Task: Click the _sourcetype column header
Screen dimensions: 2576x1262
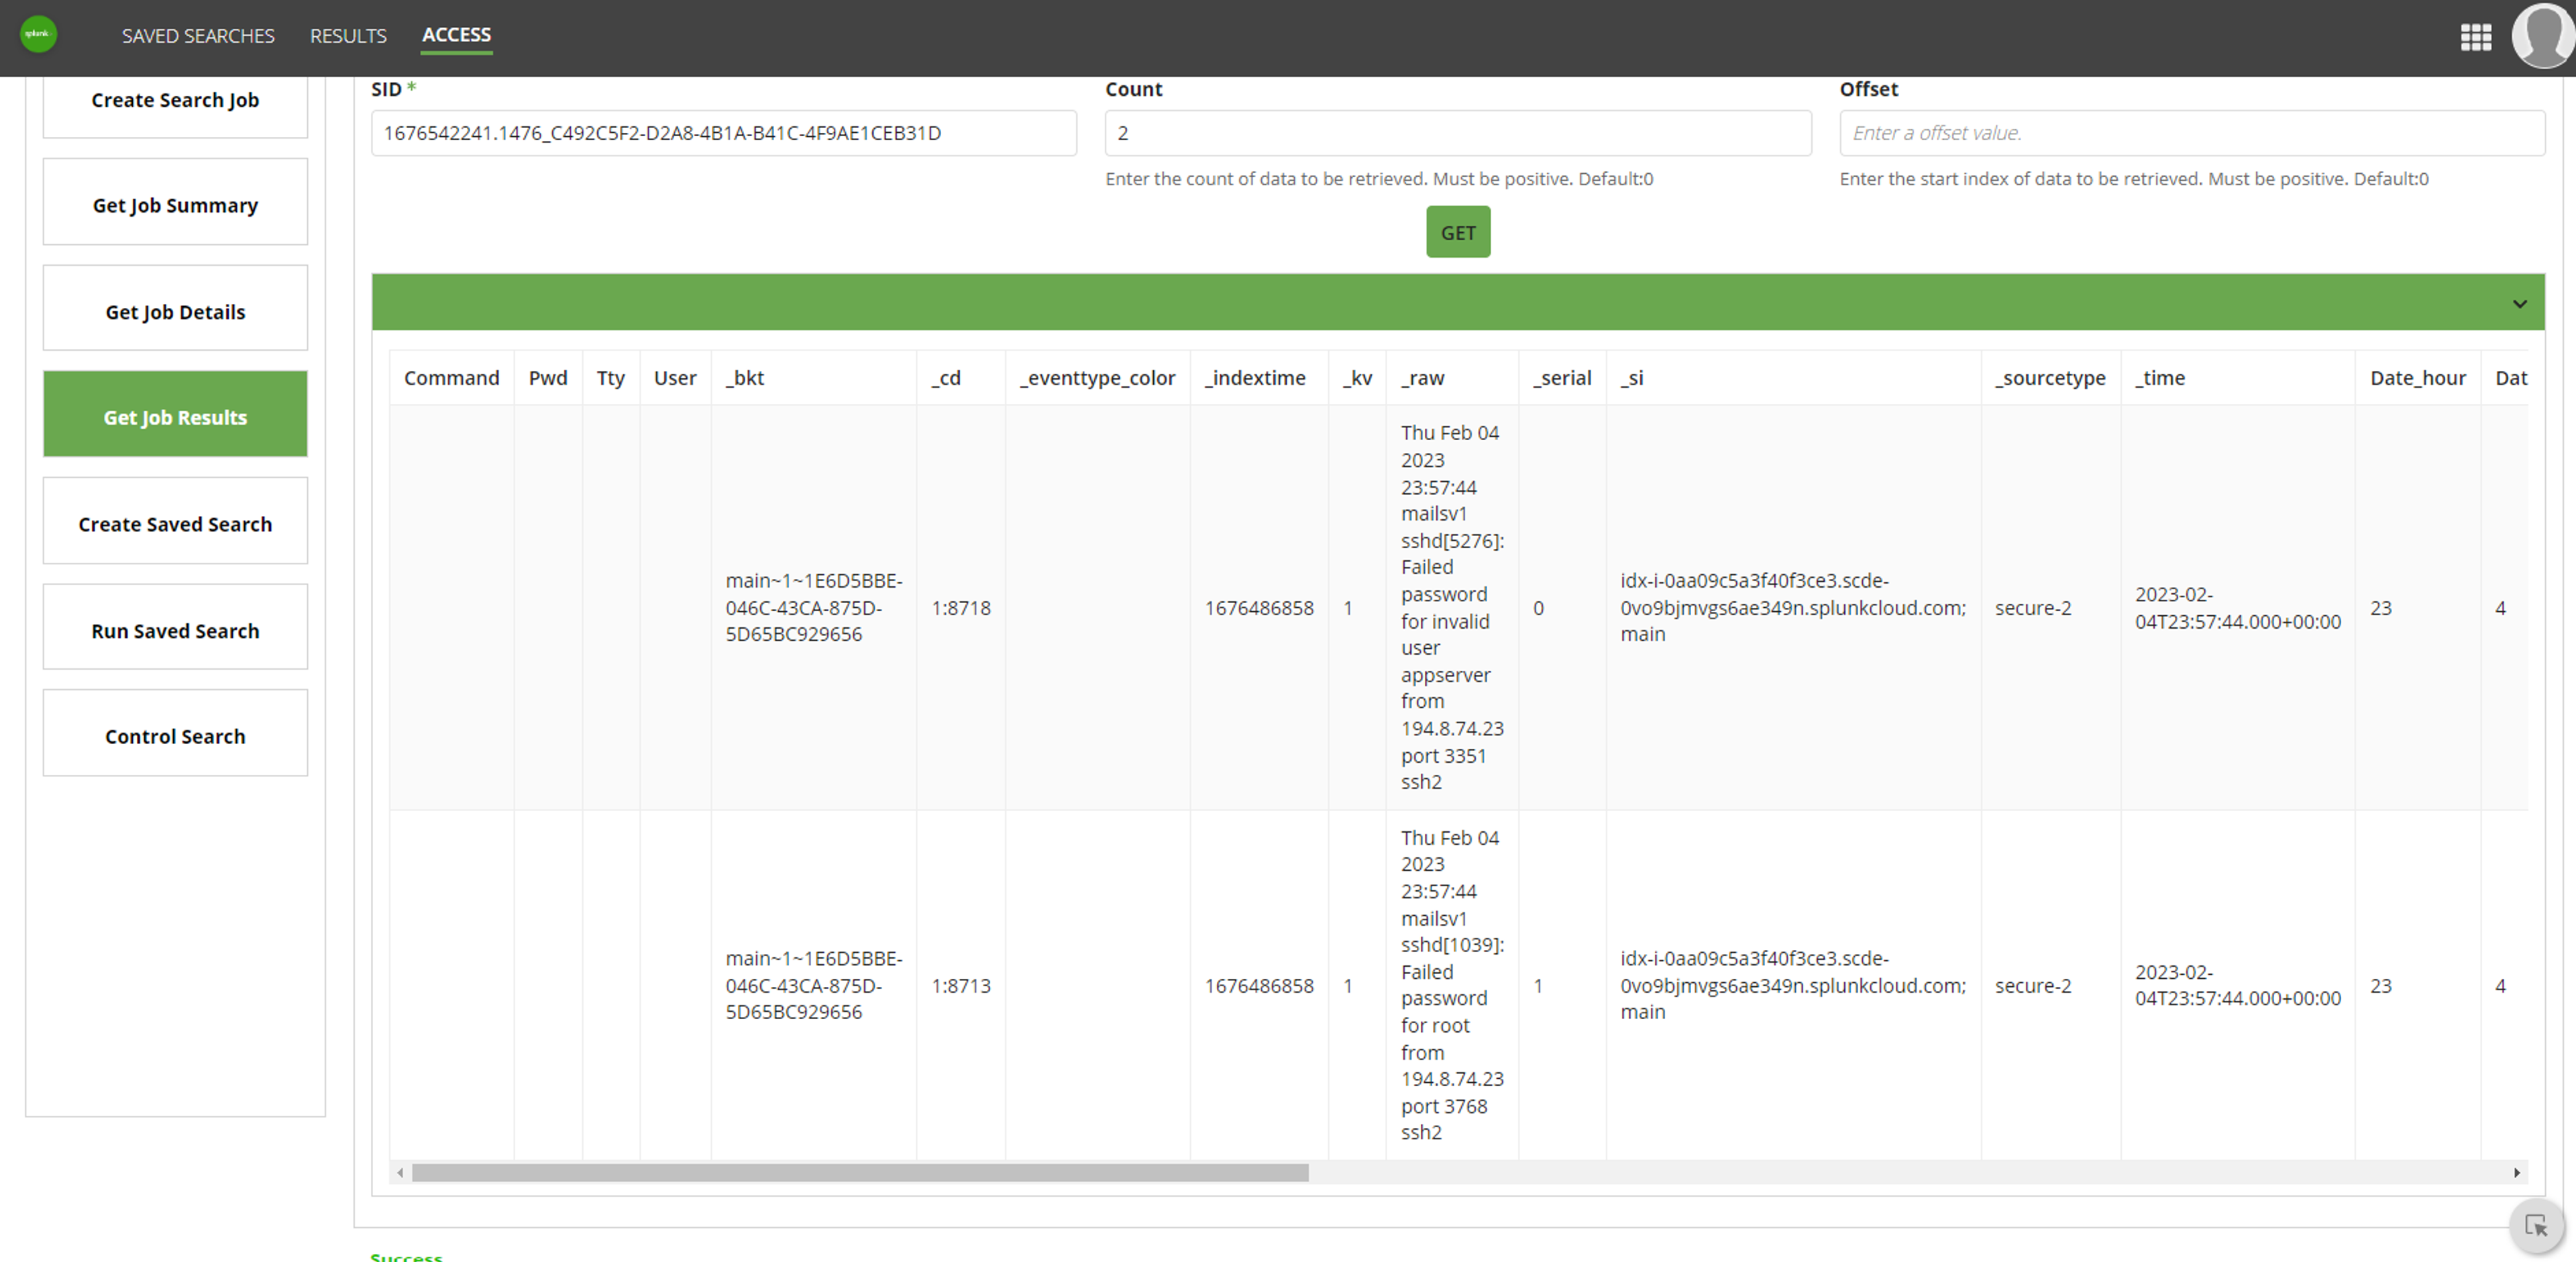Action: tap(2050, 378)
